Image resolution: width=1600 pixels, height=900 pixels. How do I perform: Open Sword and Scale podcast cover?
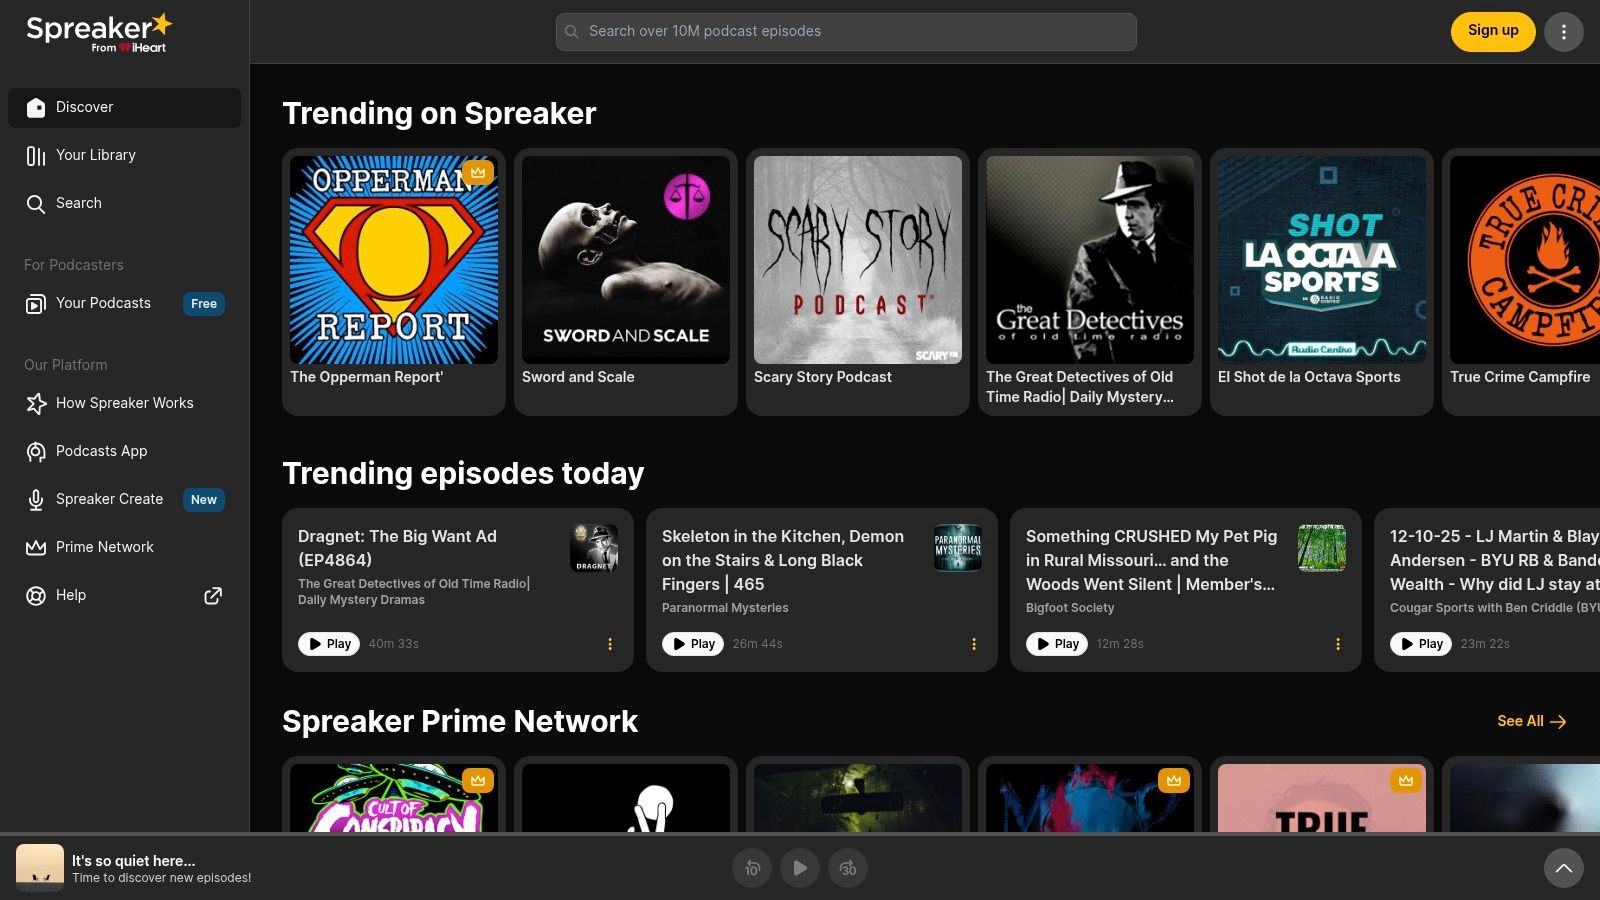[626, 260]
